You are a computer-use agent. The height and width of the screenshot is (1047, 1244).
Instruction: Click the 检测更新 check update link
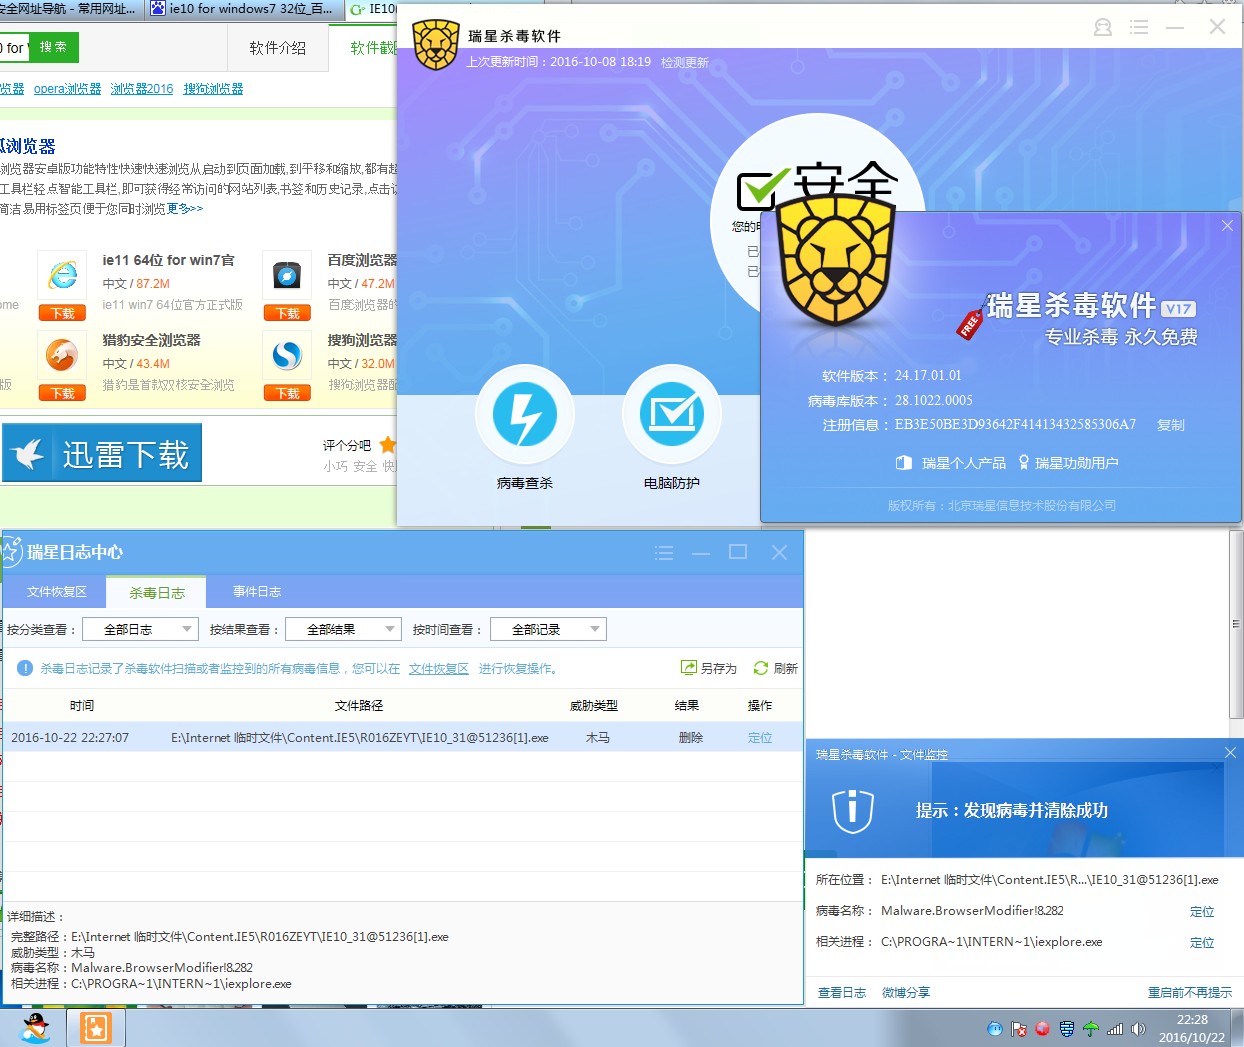point(685,62)
